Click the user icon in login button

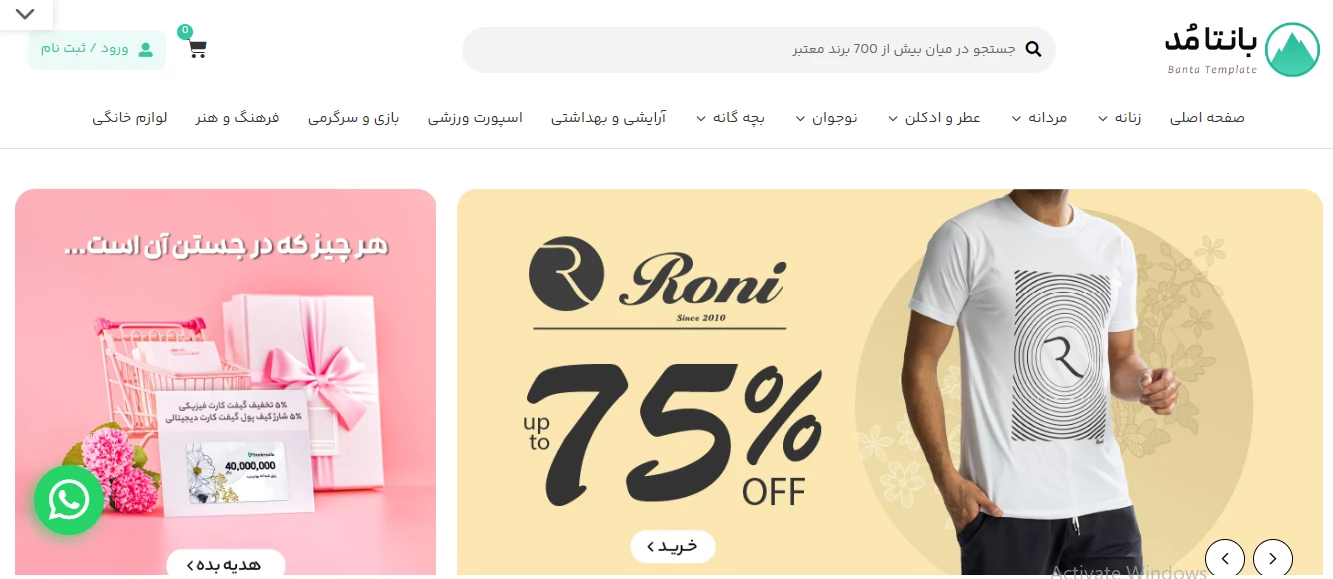tap(146, 49)
